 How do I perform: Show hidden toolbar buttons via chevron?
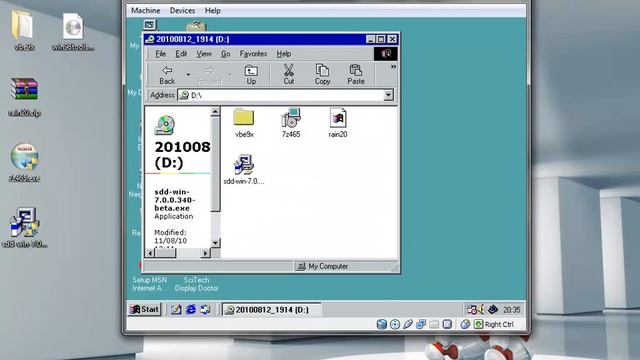tap(393, 67)
